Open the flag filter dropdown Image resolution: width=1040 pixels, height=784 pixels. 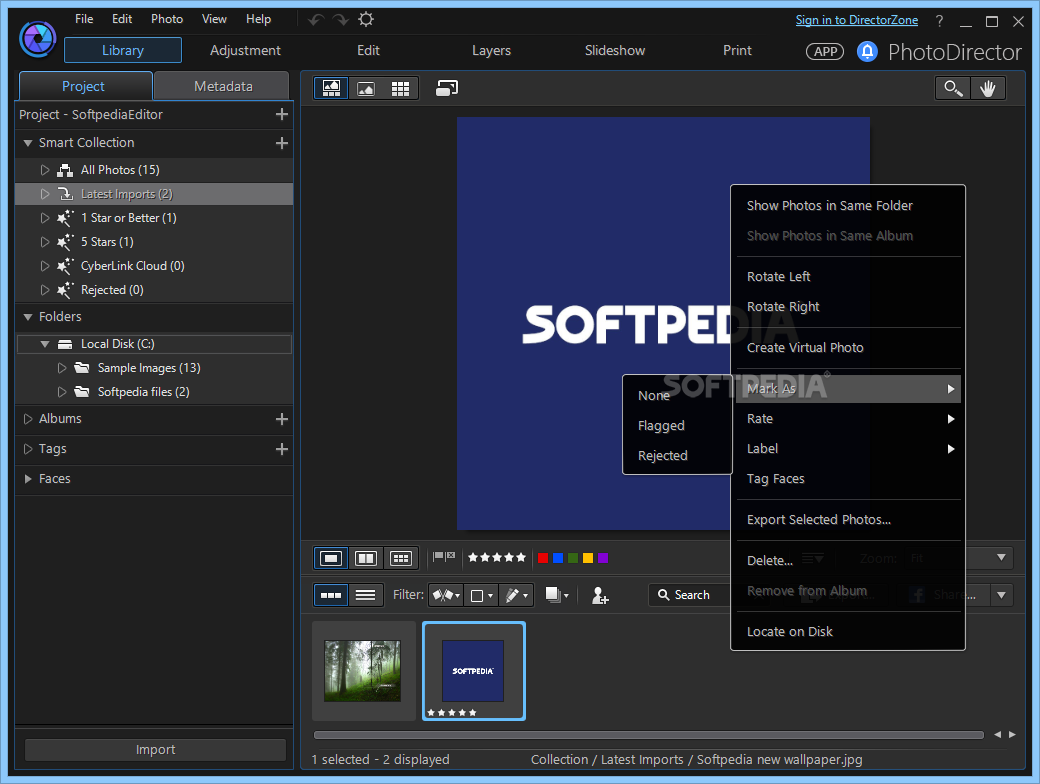(446, 595)
